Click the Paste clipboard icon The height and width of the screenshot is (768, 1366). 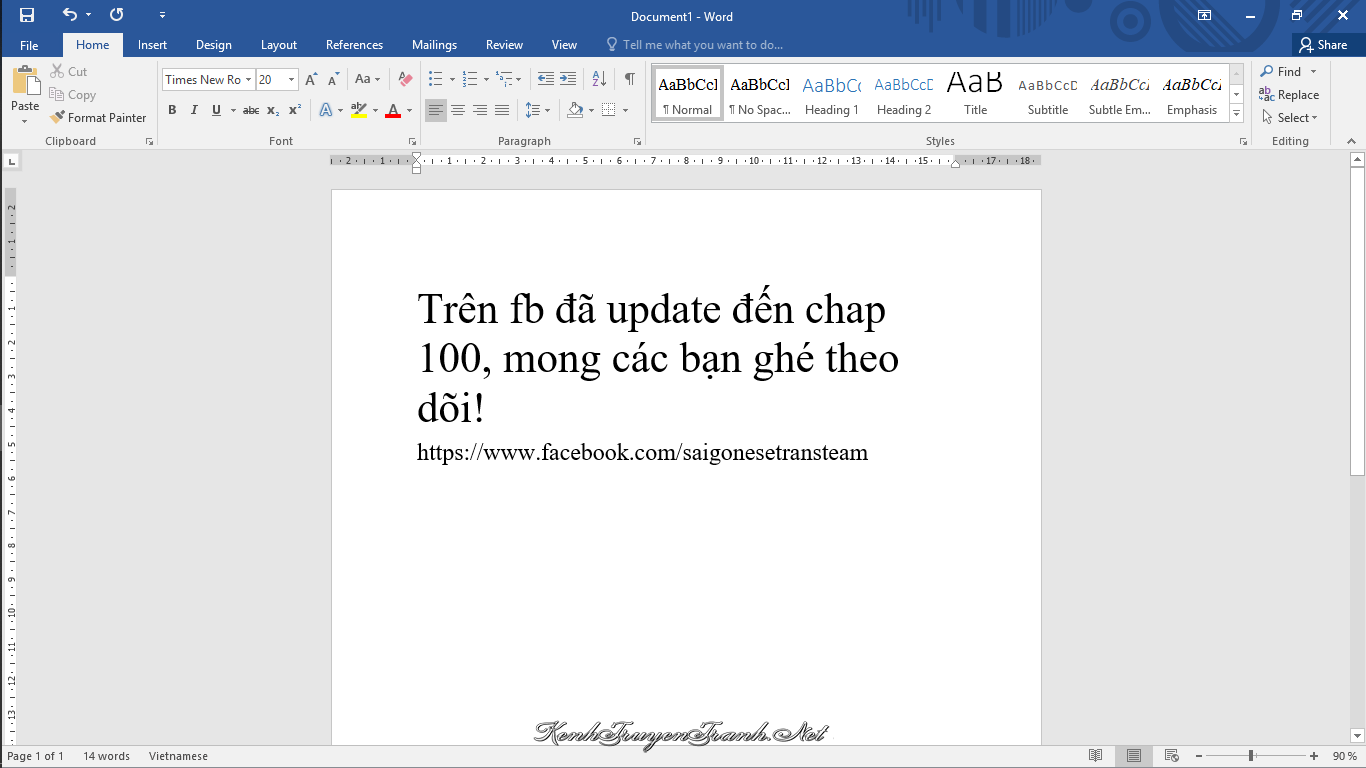click(25, 82)
